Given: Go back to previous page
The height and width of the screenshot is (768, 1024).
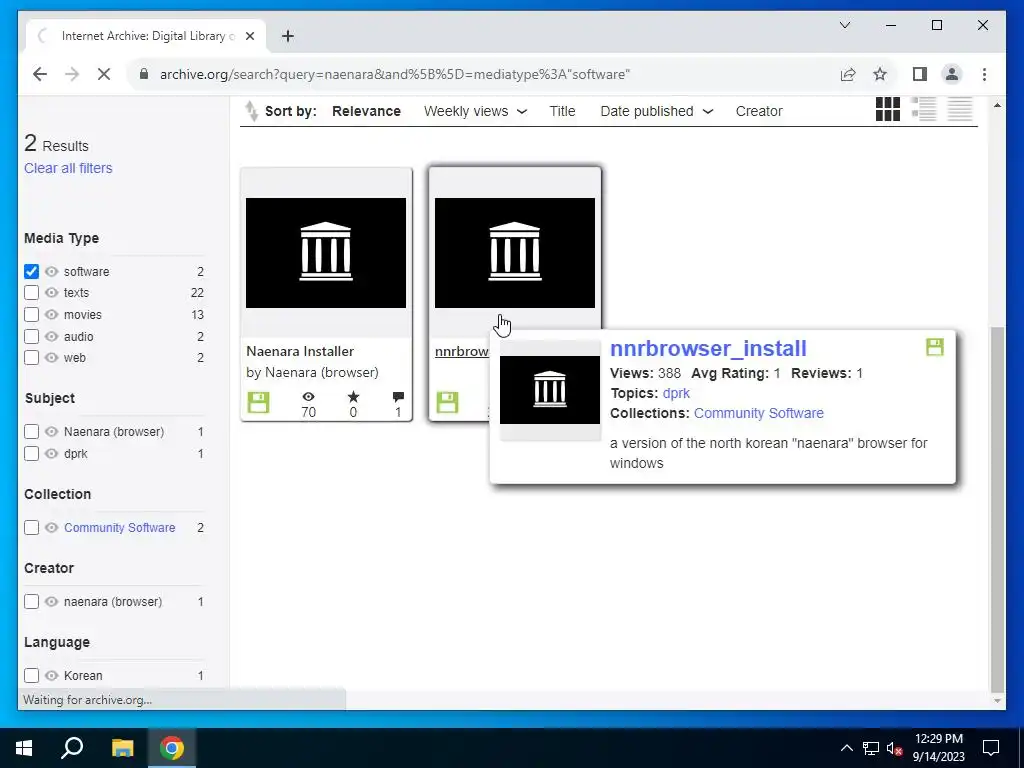Looking at the screenshot, I should click(40, 74).
